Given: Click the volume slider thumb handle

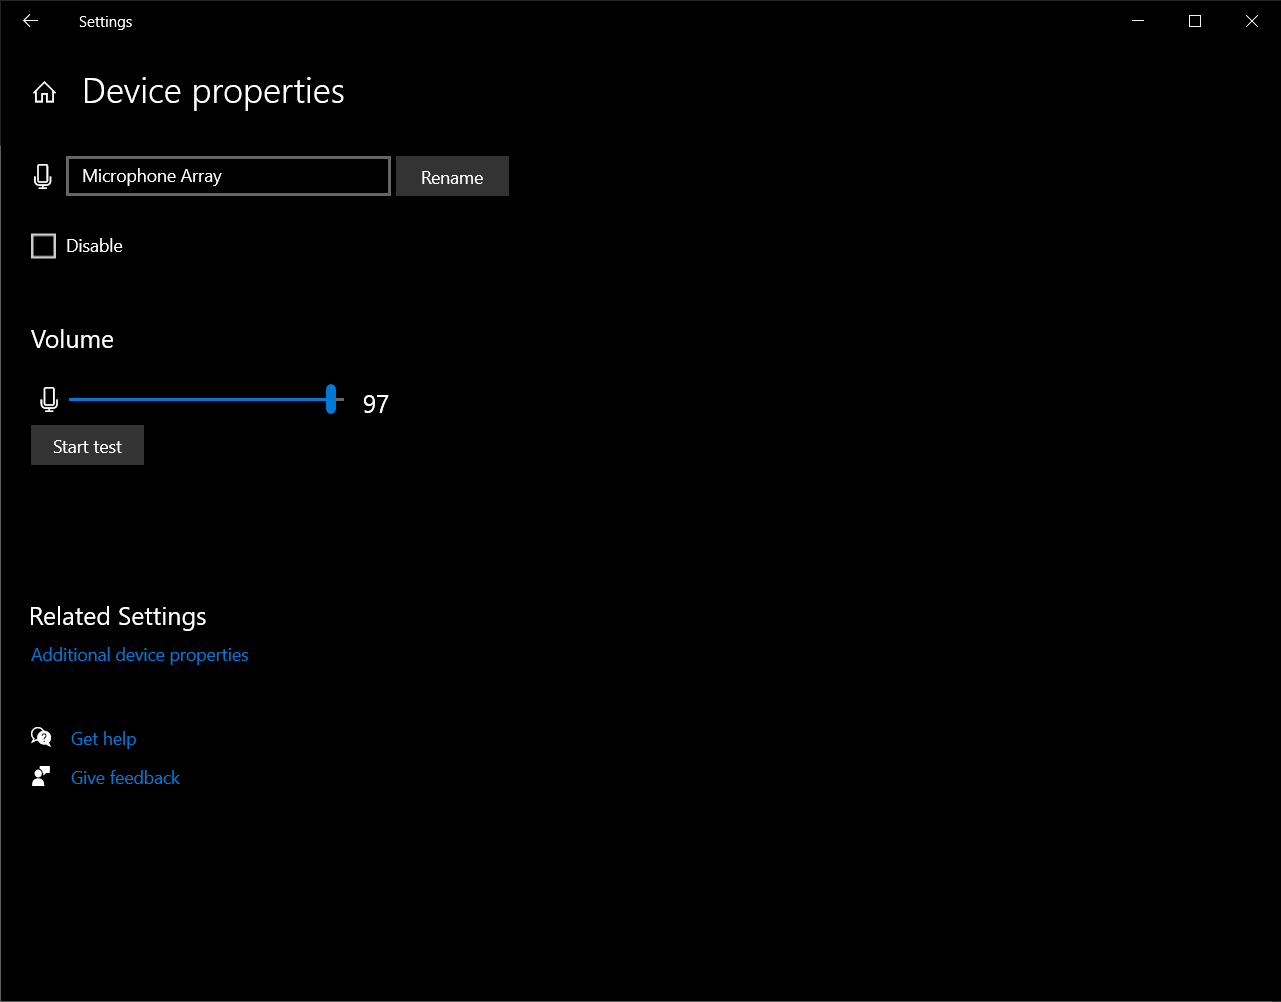Looking at the screenshot, I should (x=331, y=399).
